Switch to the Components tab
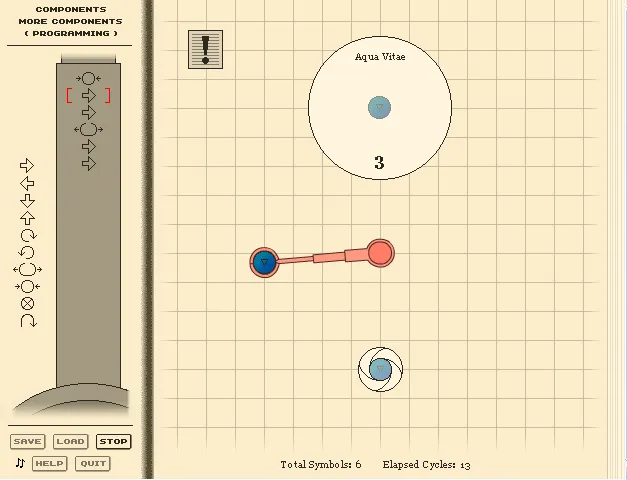 pos(70,9)
